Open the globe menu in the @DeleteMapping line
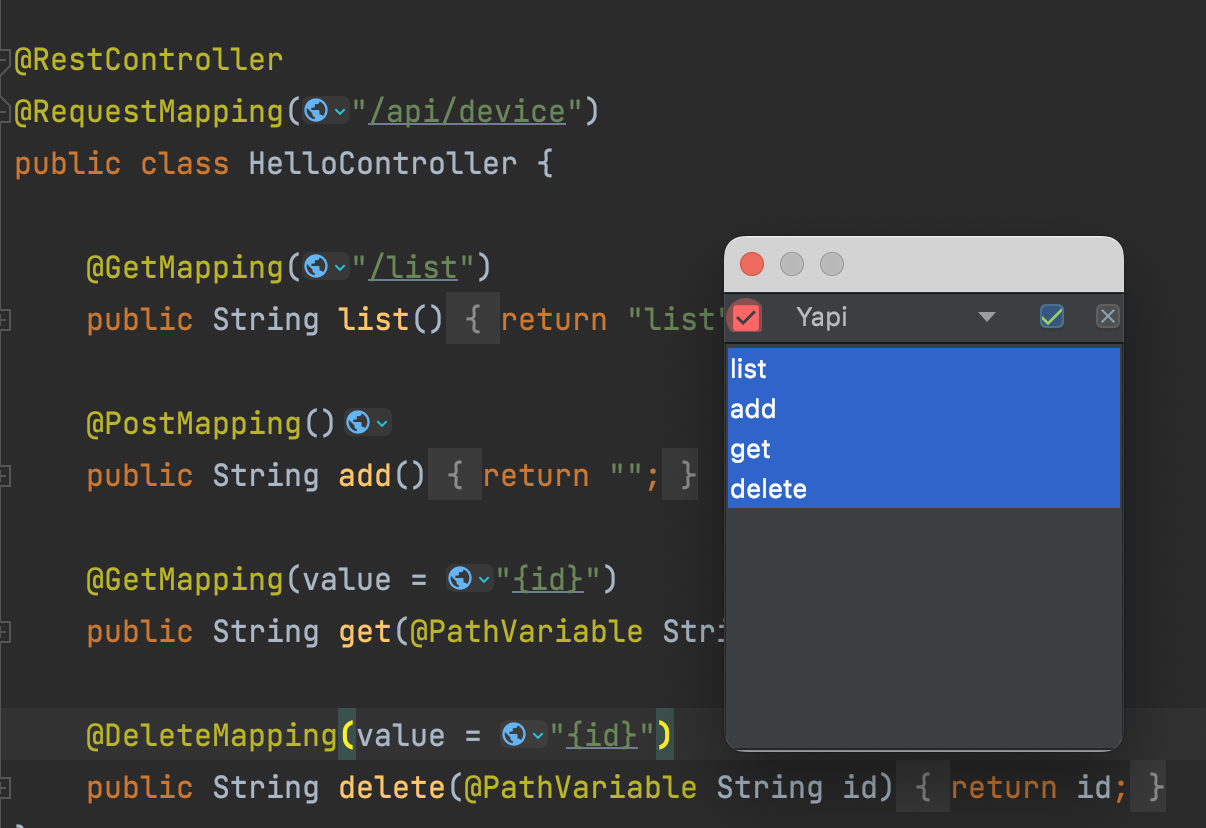The height and width of the screenshot is (828, 1206). (524, 735)
